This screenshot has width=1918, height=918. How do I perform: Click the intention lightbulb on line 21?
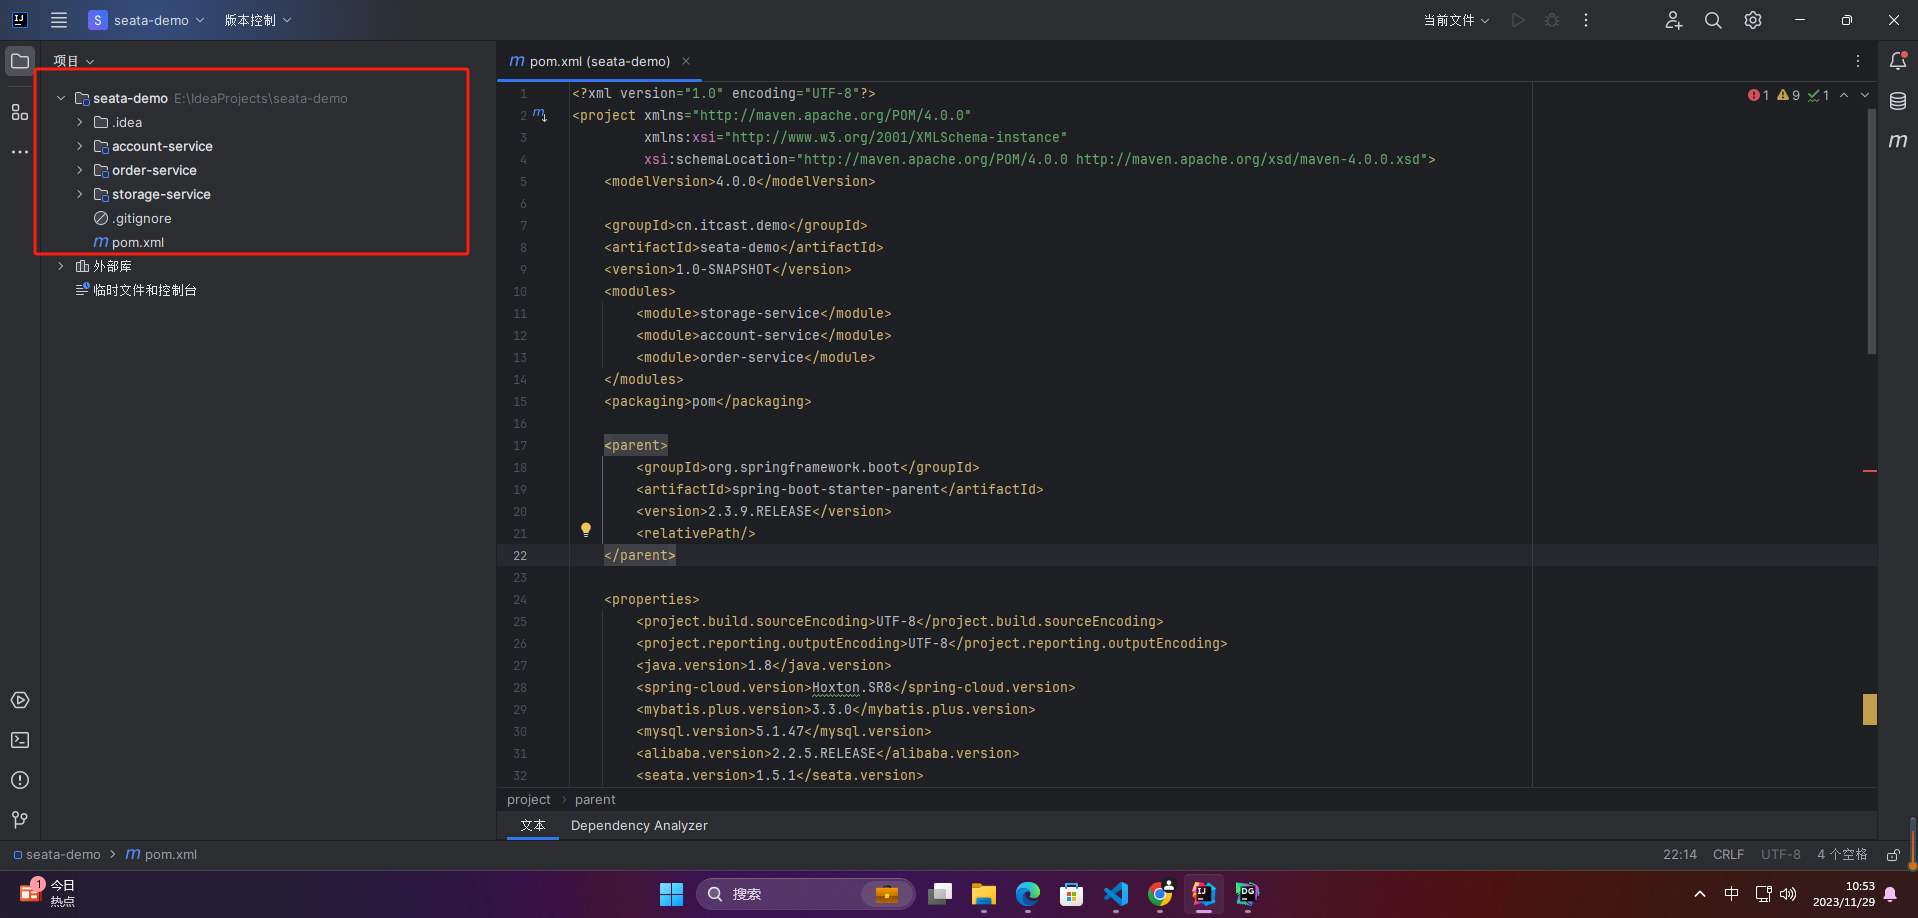tap(586, 530)
